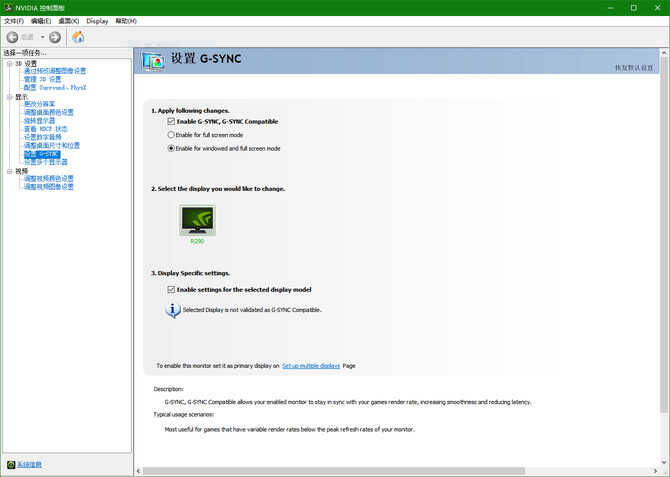Open the Display menu
670x477 pixels.
(x=97, y=20)
